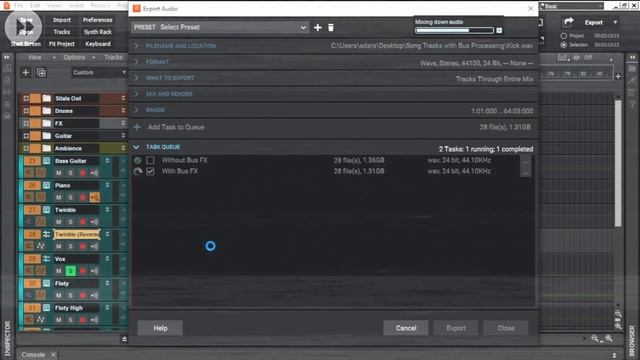Screen dimensions: 640x360
Task: Solo the Twinkle track
Action: (x=71, y=222)
